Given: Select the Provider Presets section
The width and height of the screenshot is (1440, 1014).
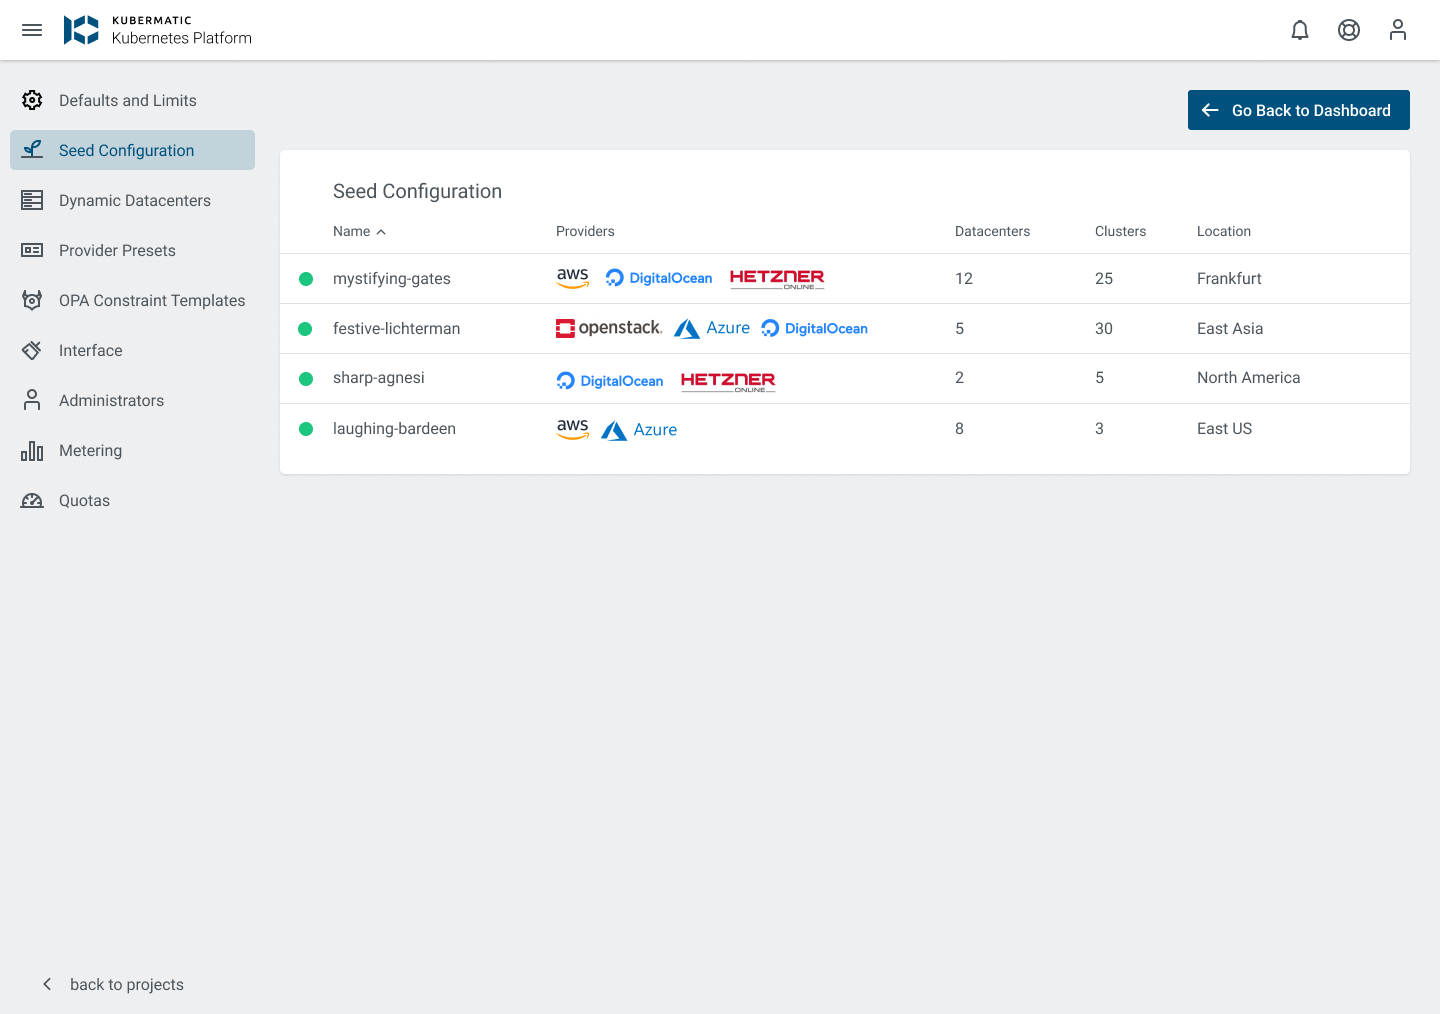Looking at the screenshot, I should pos(116,250).
